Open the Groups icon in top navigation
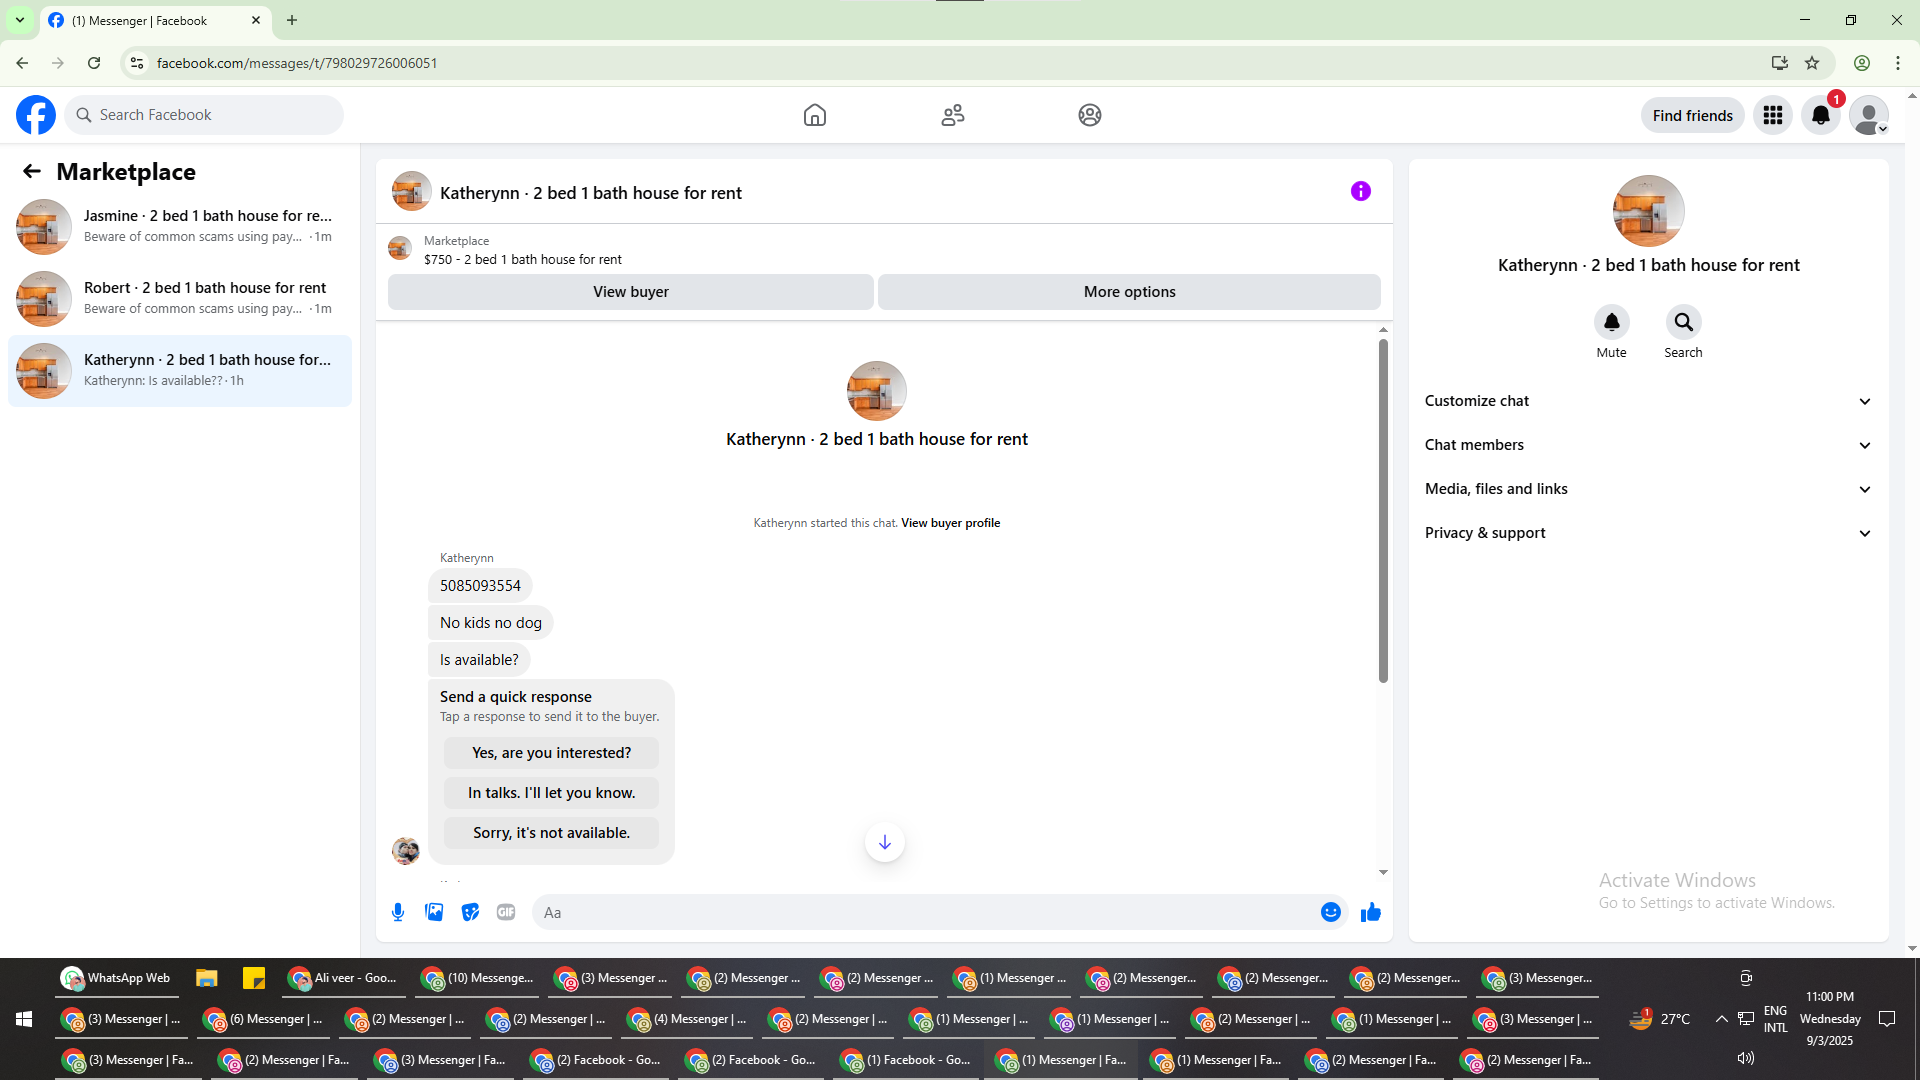The height and width of the screenshot is (1080, 1920). pyautogui.click(x=1090, y=115)
